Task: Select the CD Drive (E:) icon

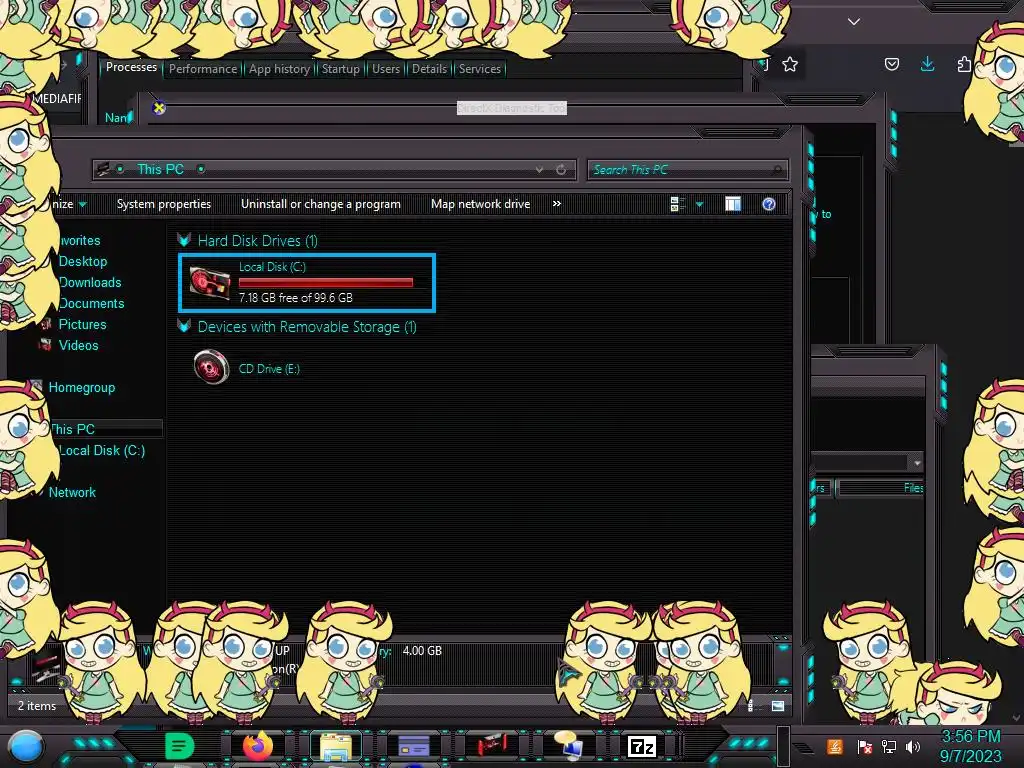Action: [x=211, y=367]
